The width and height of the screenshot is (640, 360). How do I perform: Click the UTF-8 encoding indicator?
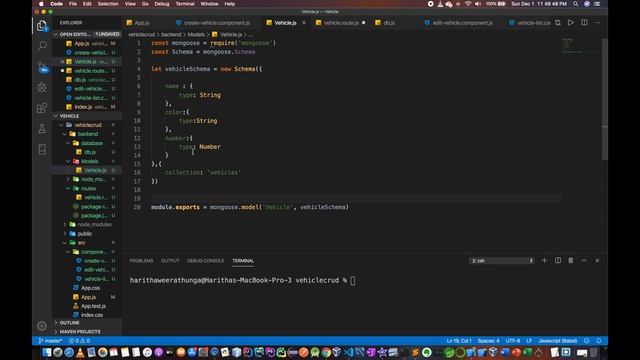click(513, 340)
